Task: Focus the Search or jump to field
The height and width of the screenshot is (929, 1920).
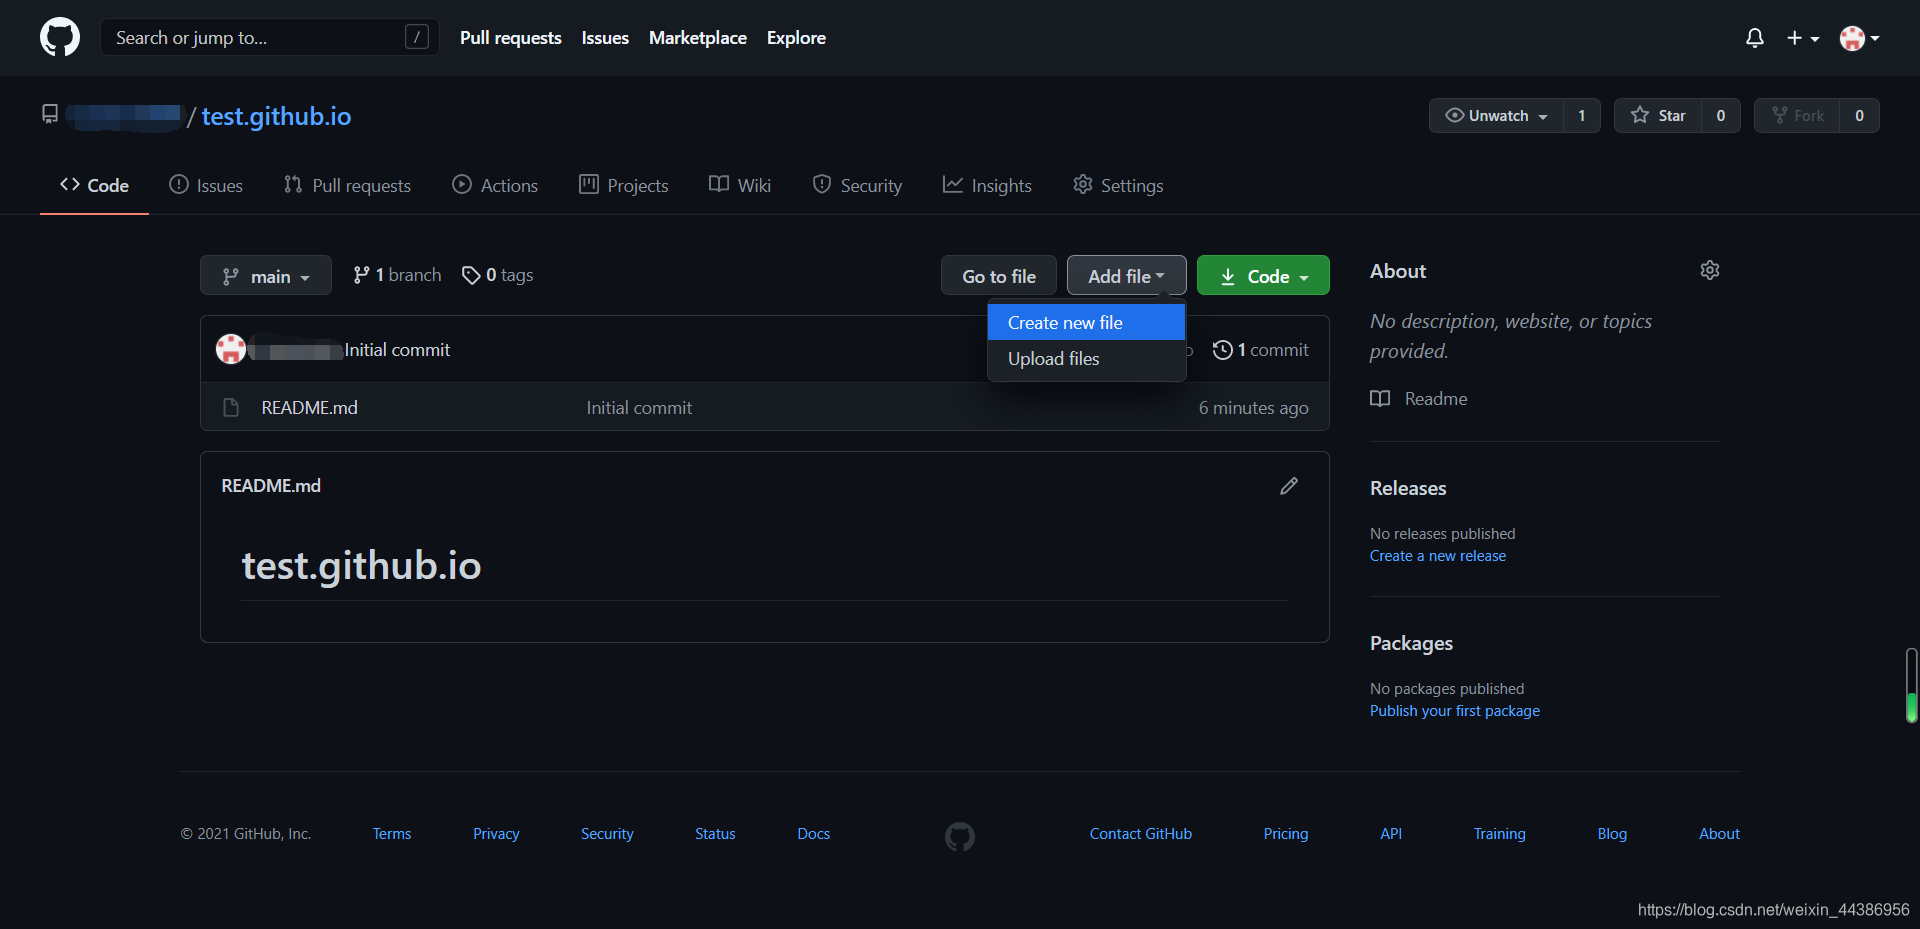Action: [x=270, y=37]
